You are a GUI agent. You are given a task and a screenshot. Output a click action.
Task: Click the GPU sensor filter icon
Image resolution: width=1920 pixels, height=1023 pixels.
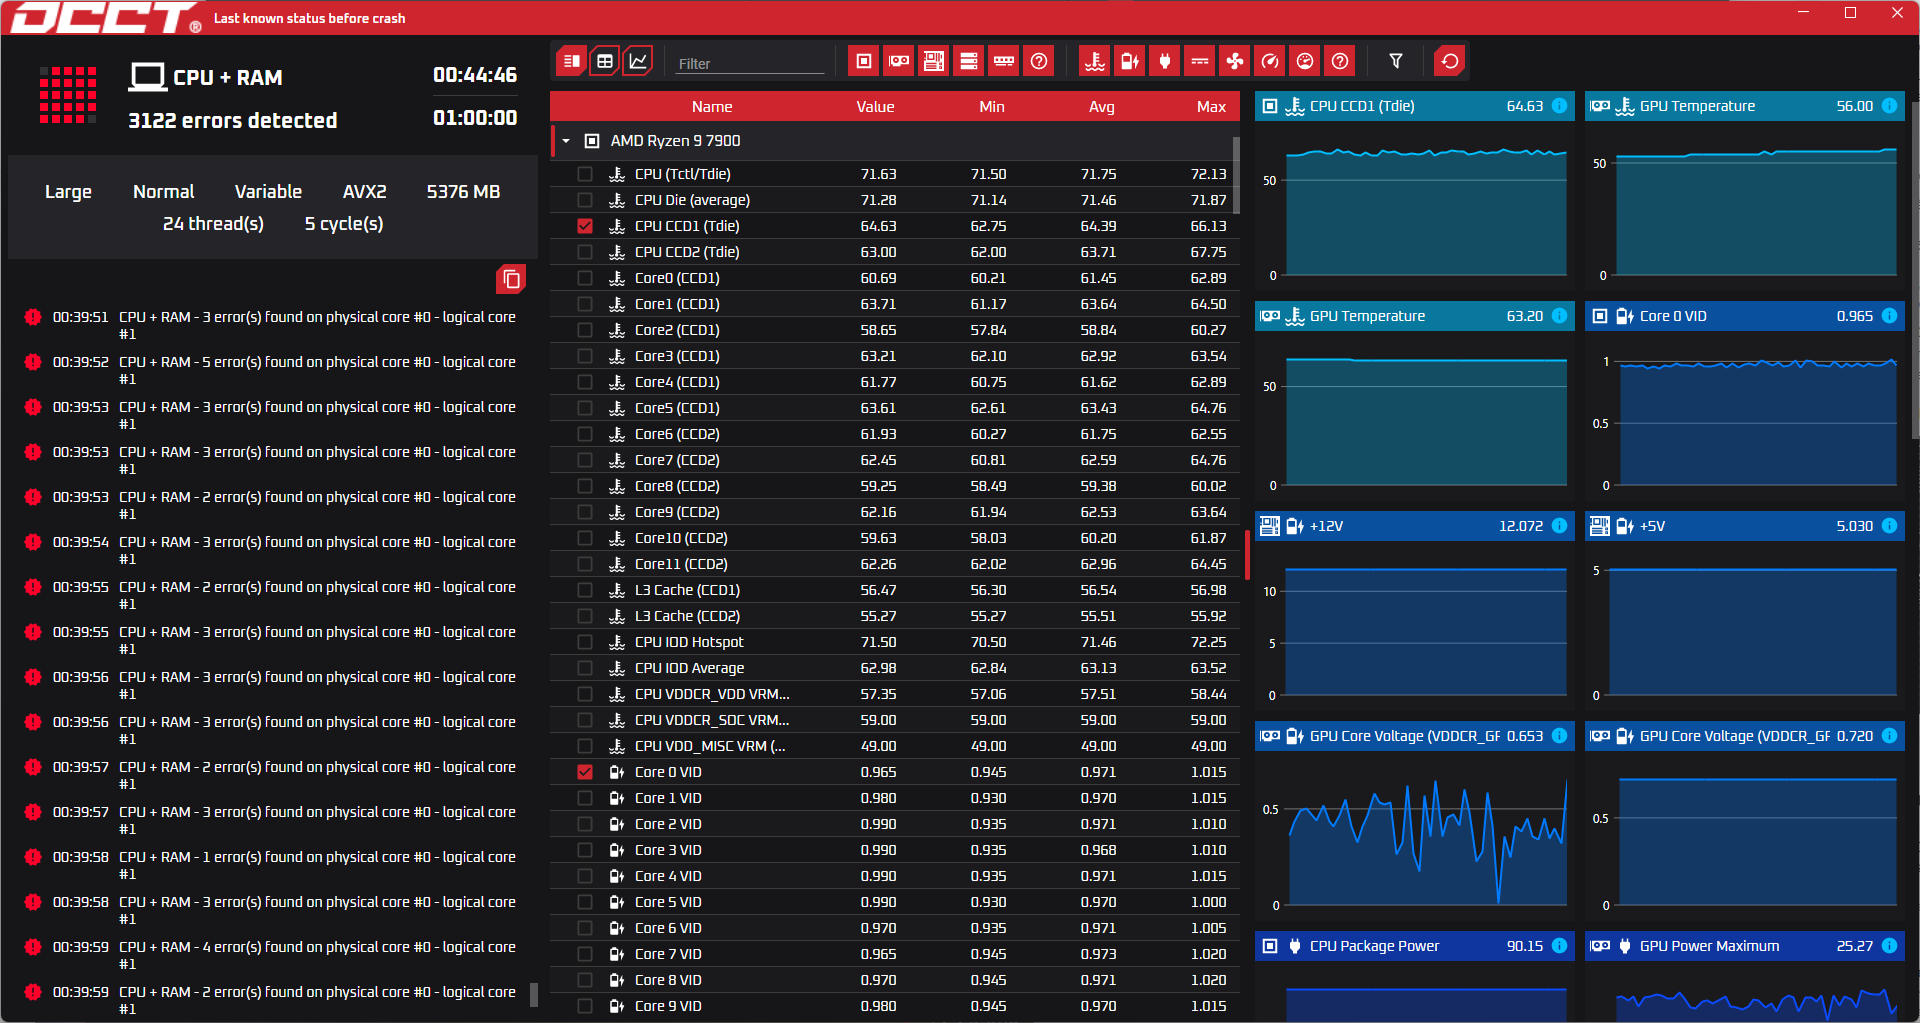coord(899,61)
